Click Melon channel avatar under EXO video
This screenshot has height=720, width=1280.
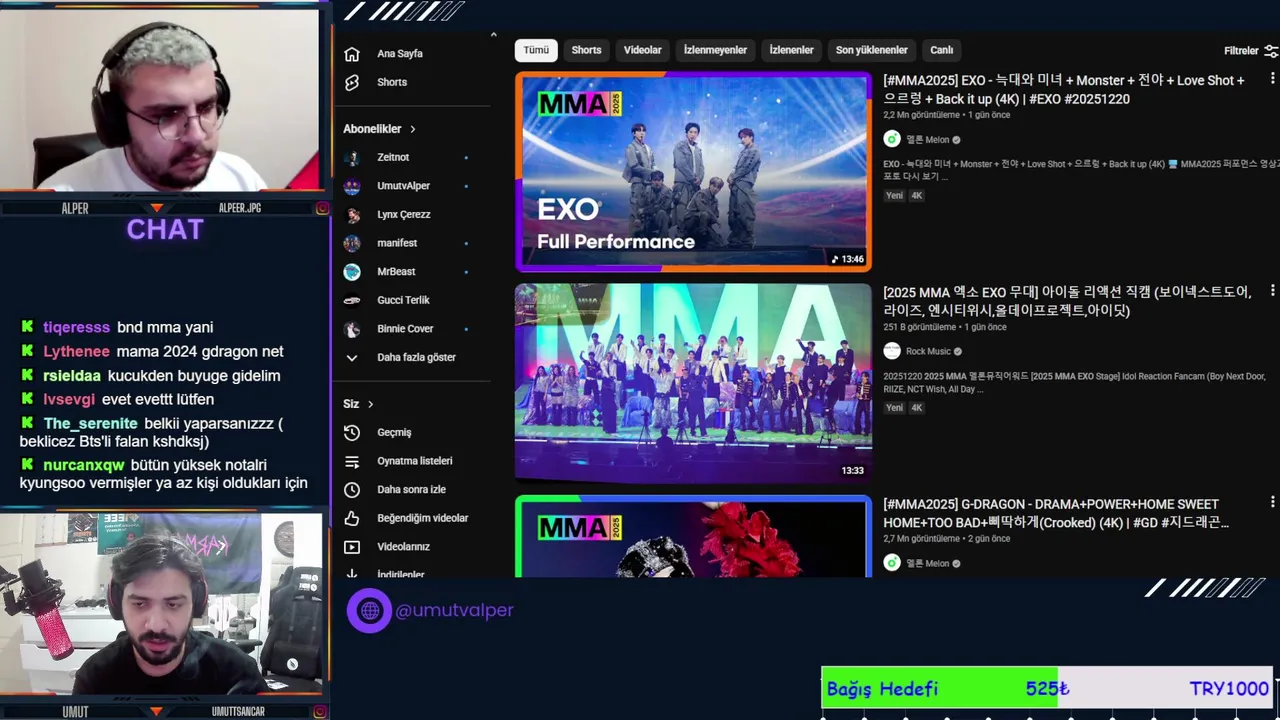[x=892, y=139]
